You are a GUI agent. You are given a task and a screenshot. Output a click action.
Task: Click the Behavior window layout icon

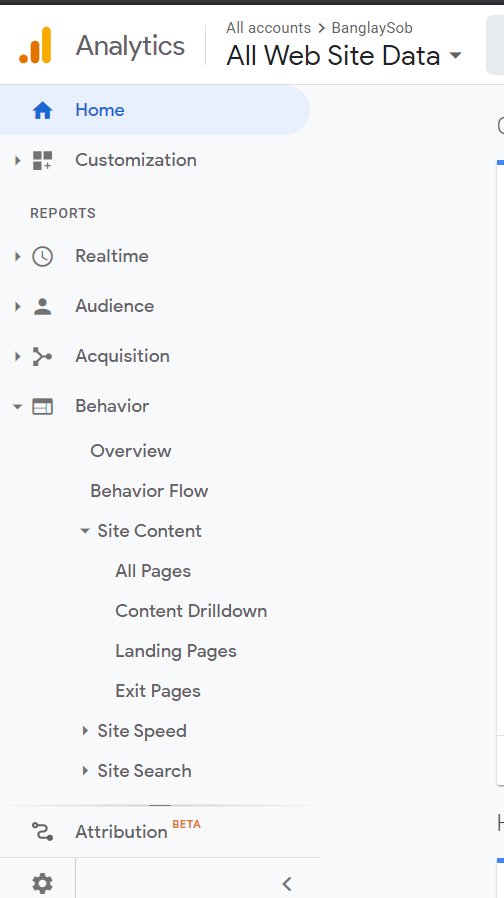(42, 407)
